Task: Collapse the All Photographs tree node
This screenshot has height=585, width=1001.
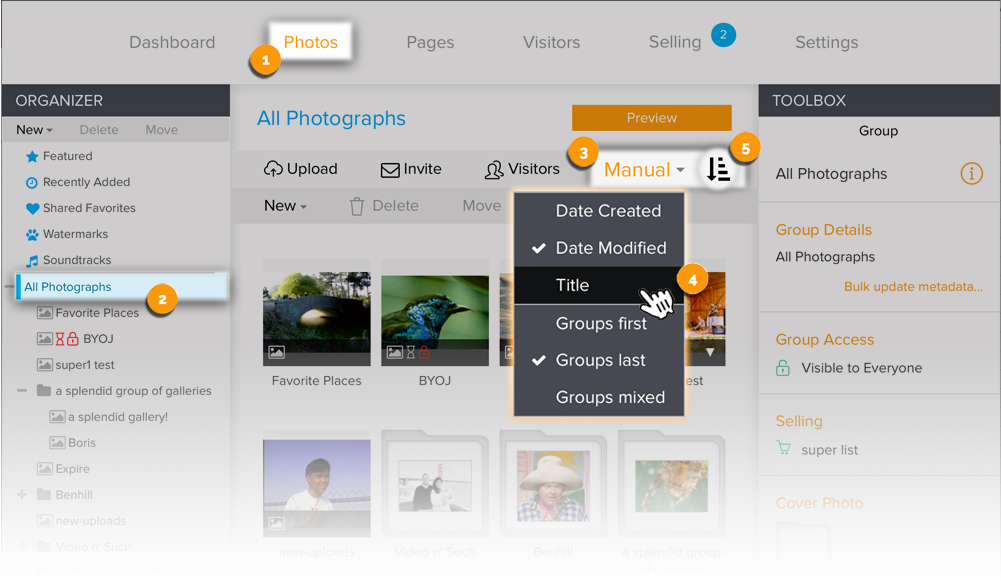Action: click(x=9, y=286)
